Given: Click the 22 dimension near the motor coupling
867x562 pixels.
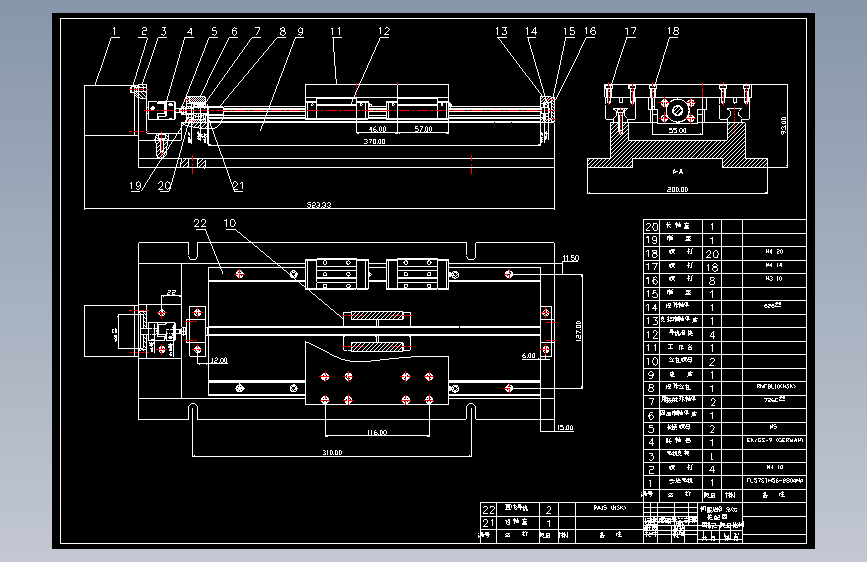Looking at the screenshot, I should tap(171, 292).
